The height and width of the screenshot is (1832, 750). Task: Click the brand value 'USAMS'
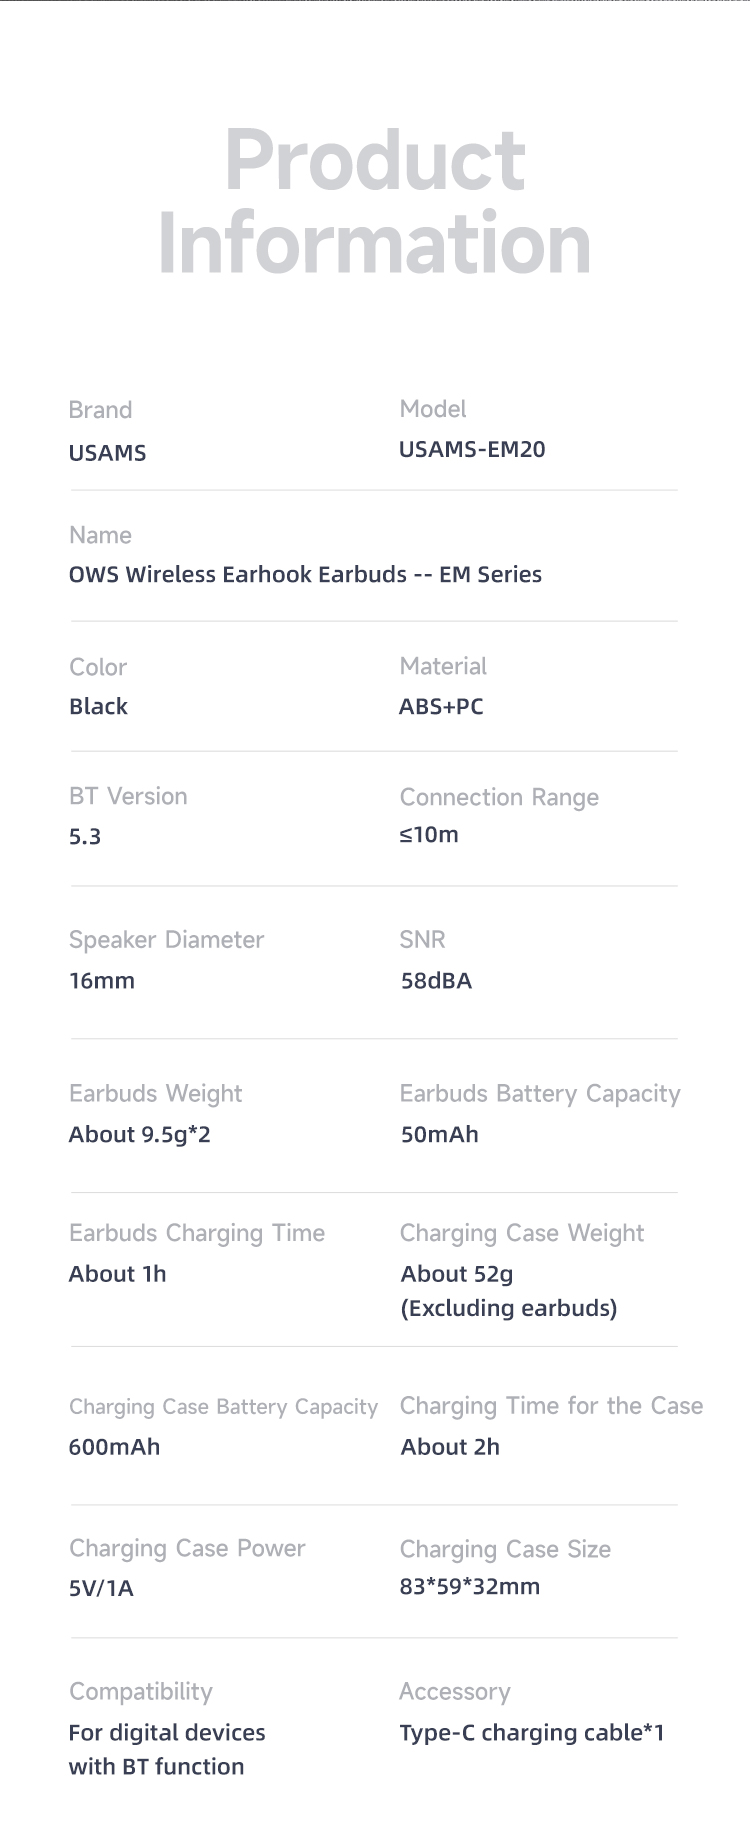click(107, 453)
